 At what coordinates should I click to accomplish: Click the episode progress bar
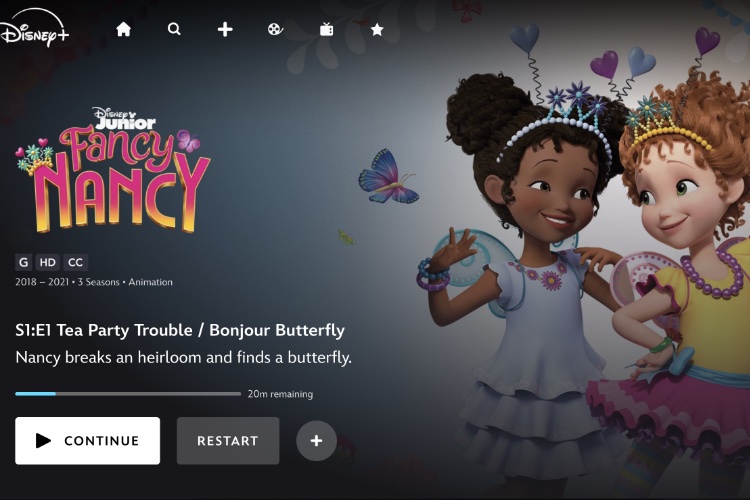128,394
